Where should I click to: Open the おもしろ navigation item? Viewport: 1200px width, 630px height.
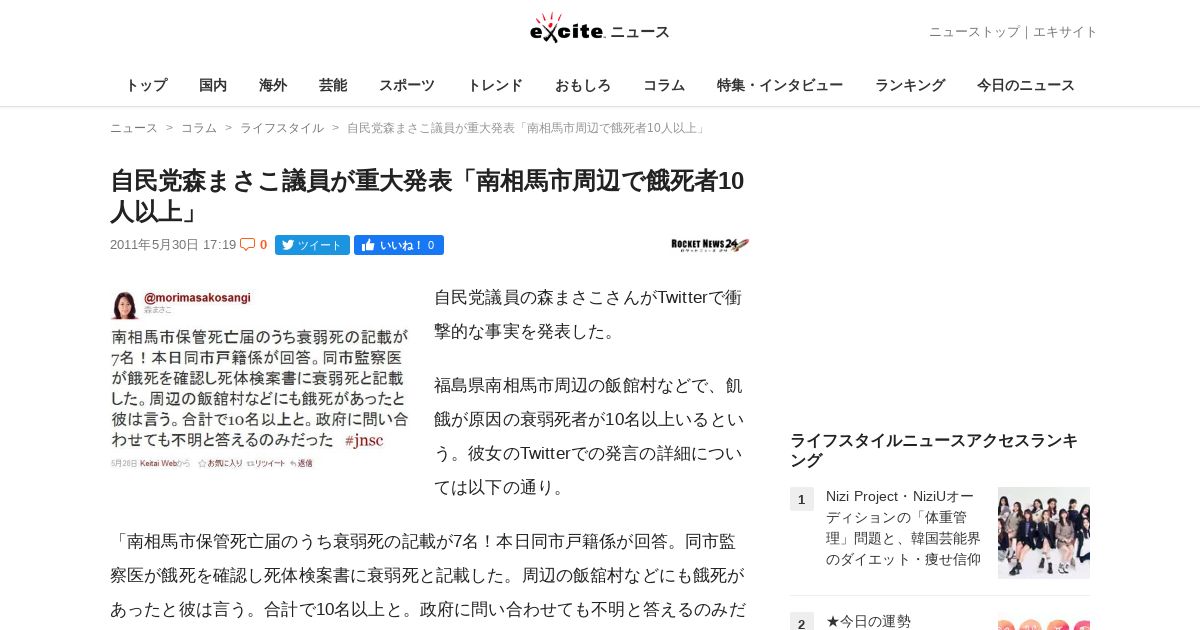click(583, 86)
